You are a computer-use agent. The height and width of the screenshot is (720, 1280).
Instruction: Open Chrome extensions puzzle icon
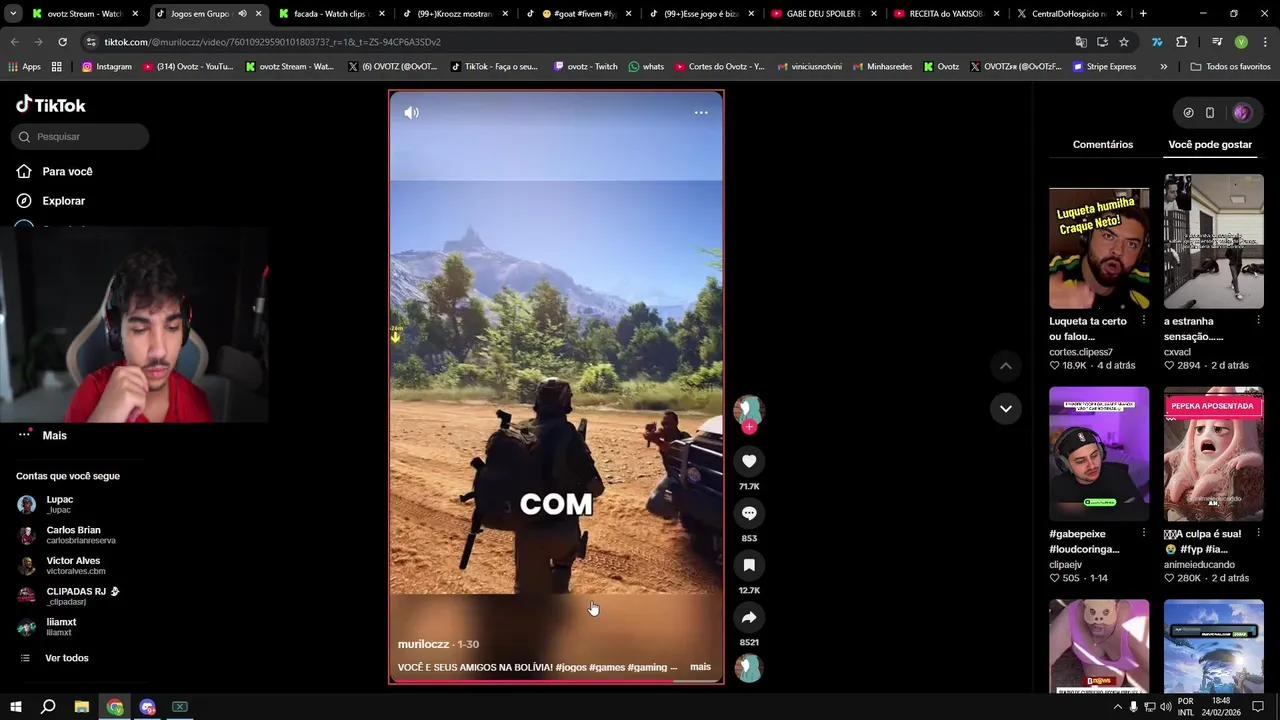pos(1182,42)
